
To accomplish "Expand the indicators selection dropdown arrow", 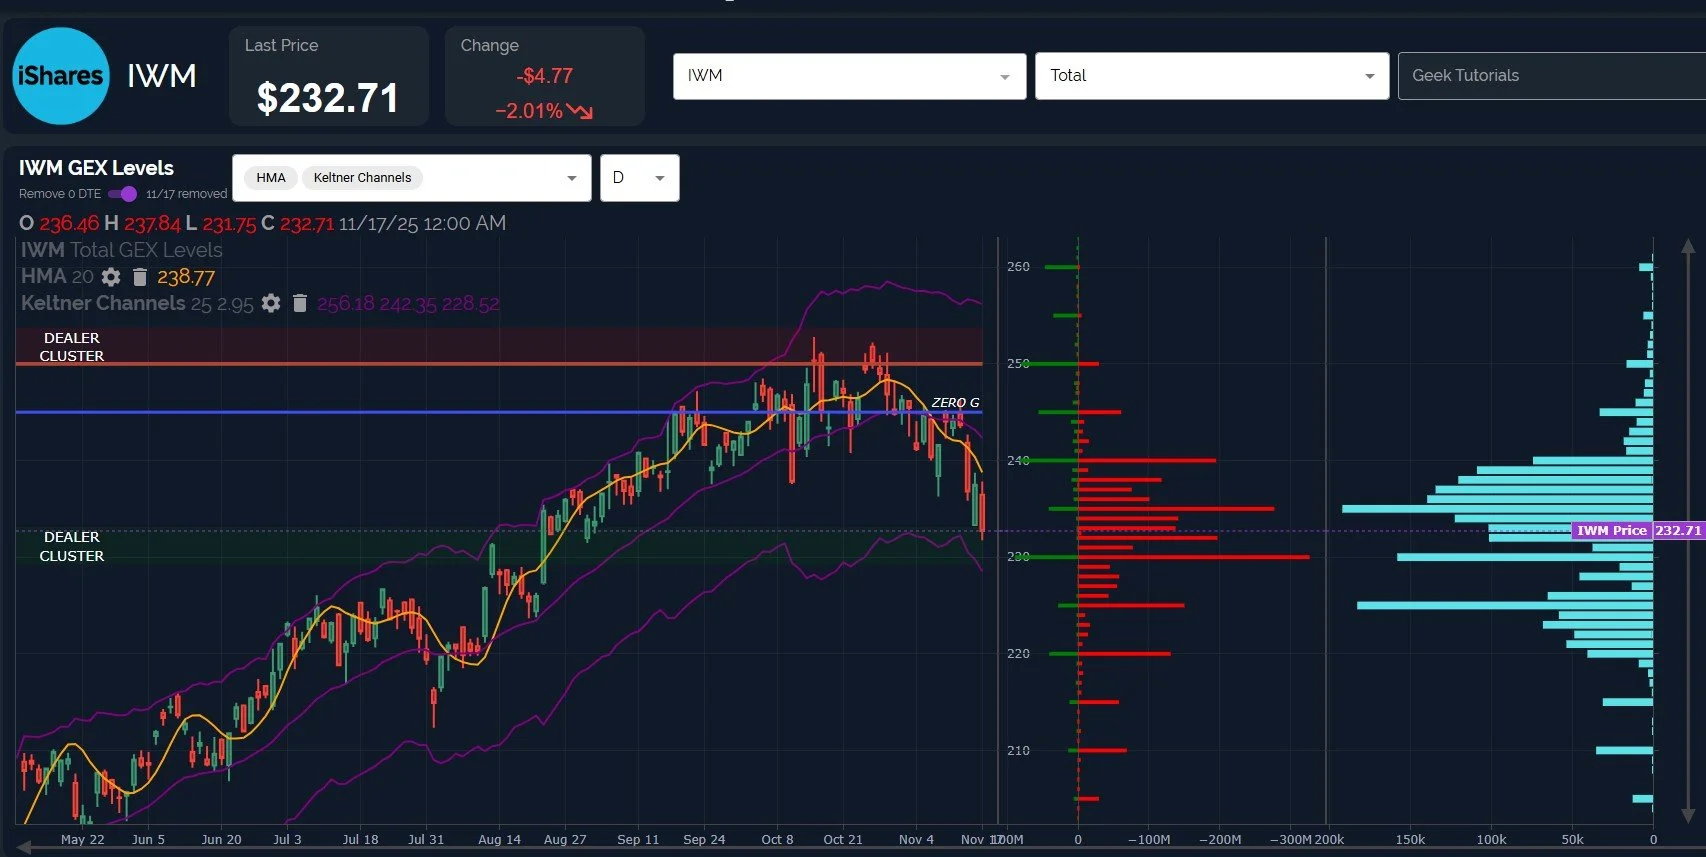I will click(x=572, y=178).
